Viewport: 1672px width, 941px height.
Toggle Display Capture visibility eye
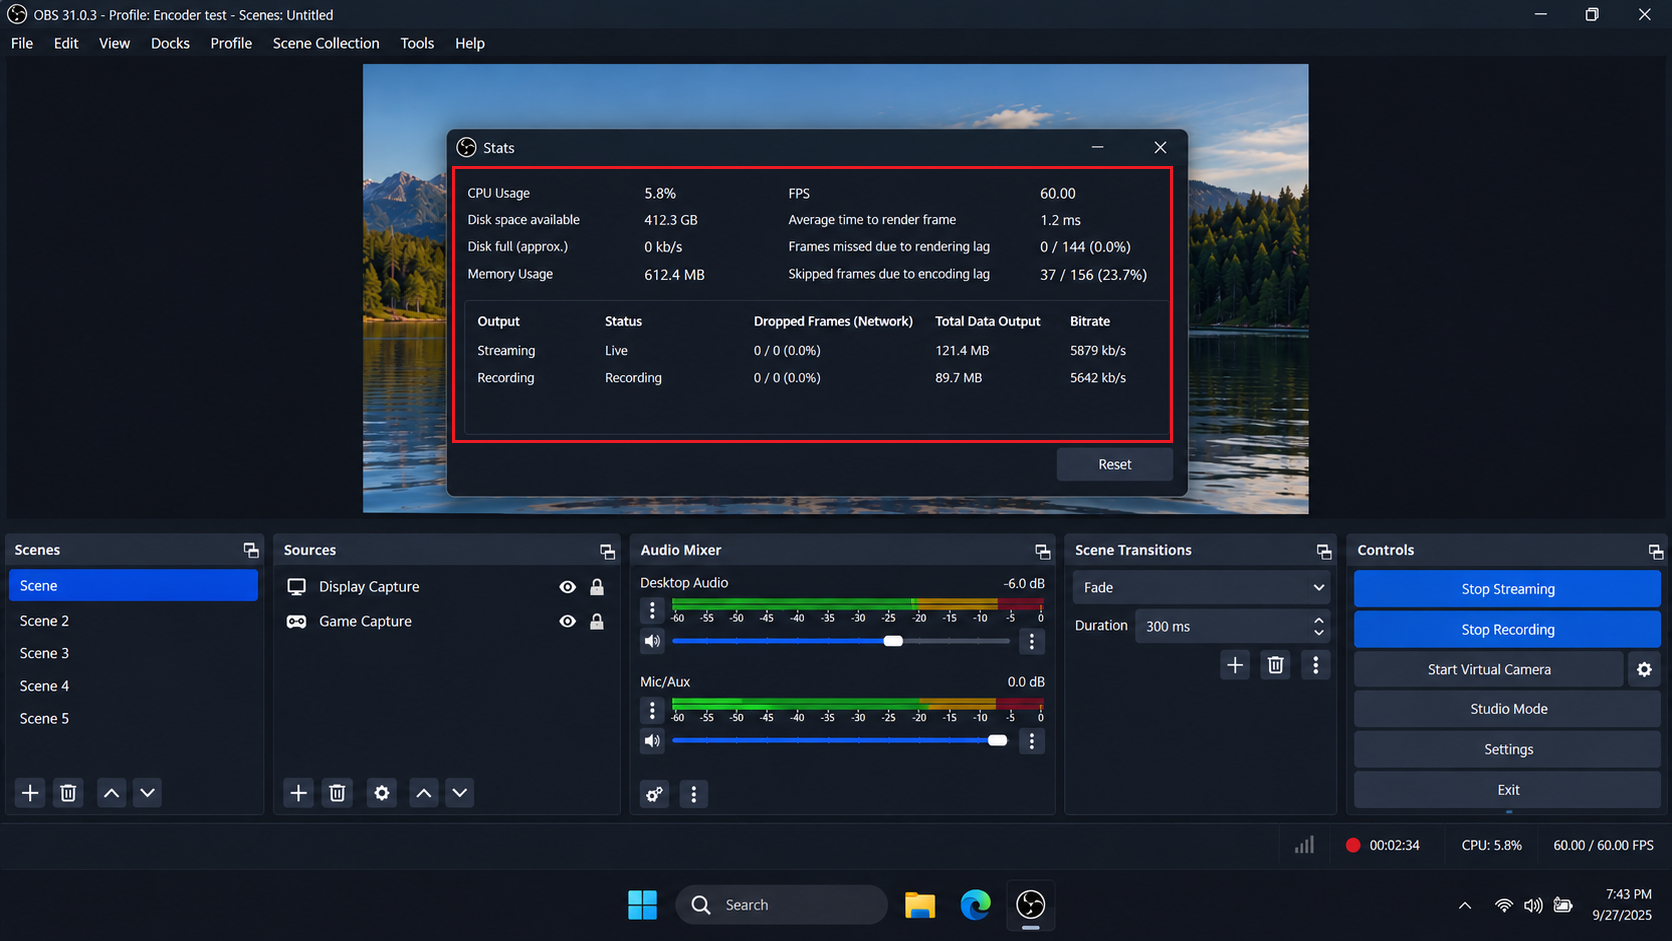tap(567, 587)
